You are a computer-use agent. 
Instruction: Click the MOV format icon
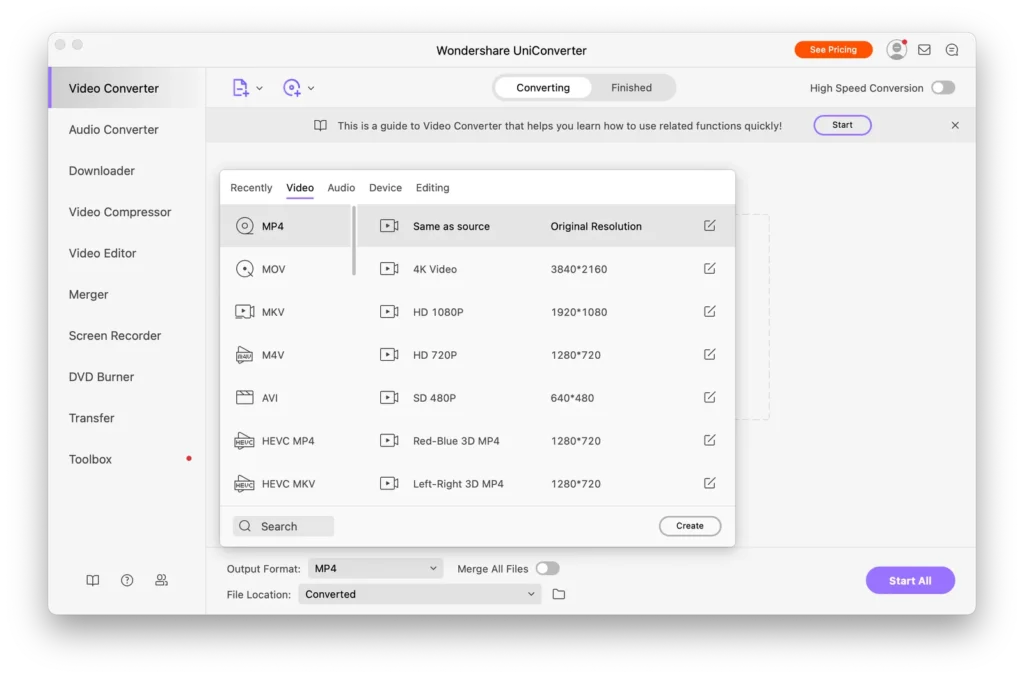[x=245, y=269]
